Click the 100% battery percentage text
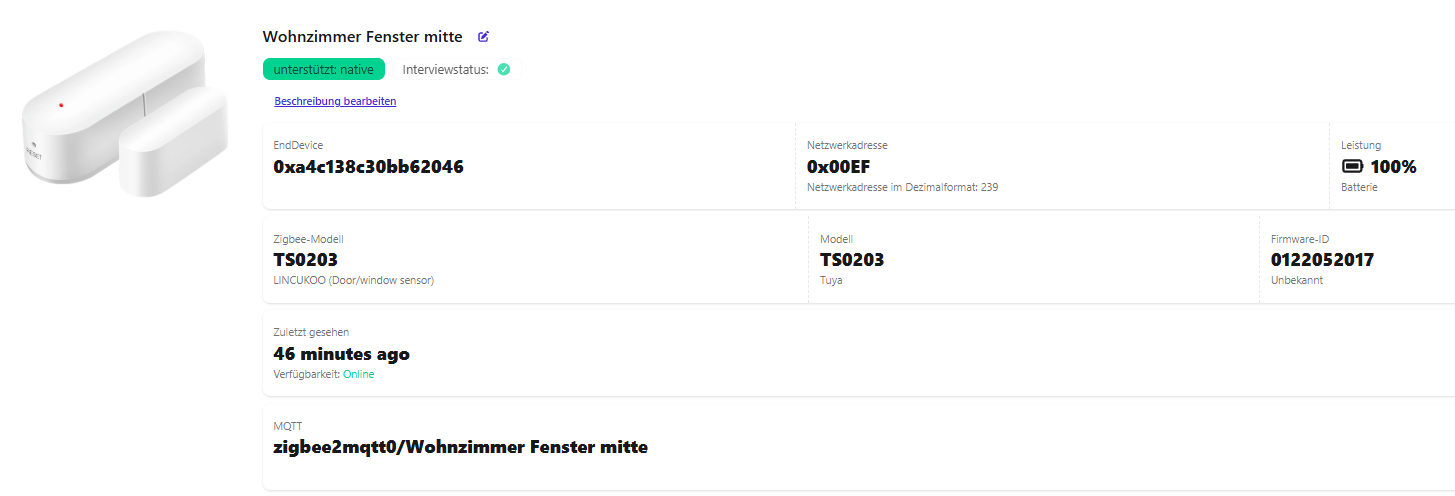Screen dimensions: 1455x496 tap(1393, 167)
